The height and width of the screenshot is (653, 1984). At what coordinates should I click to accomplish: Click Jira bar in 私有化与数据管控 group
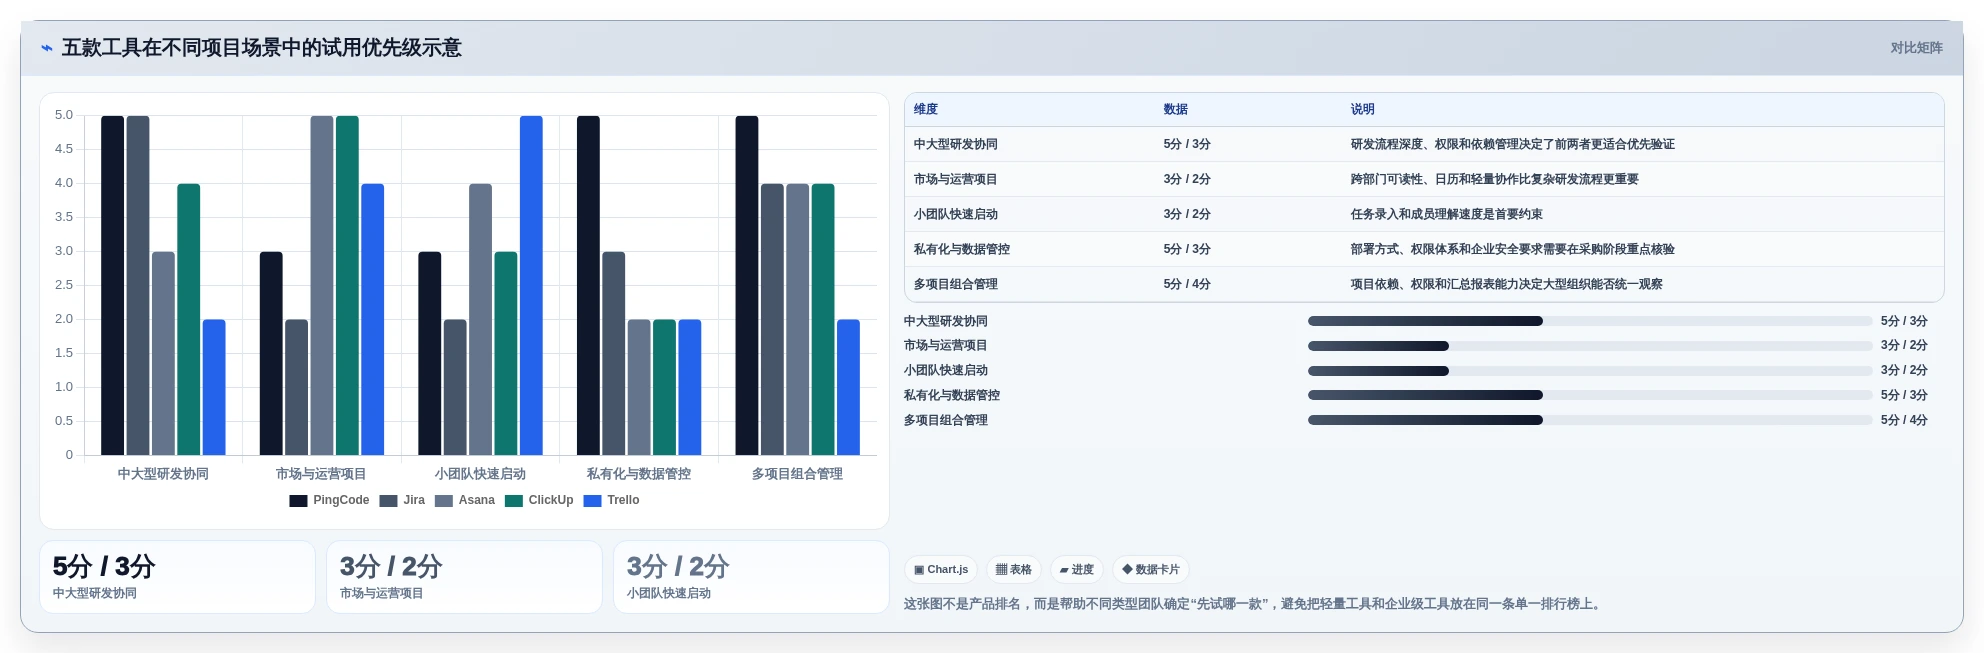614,354
